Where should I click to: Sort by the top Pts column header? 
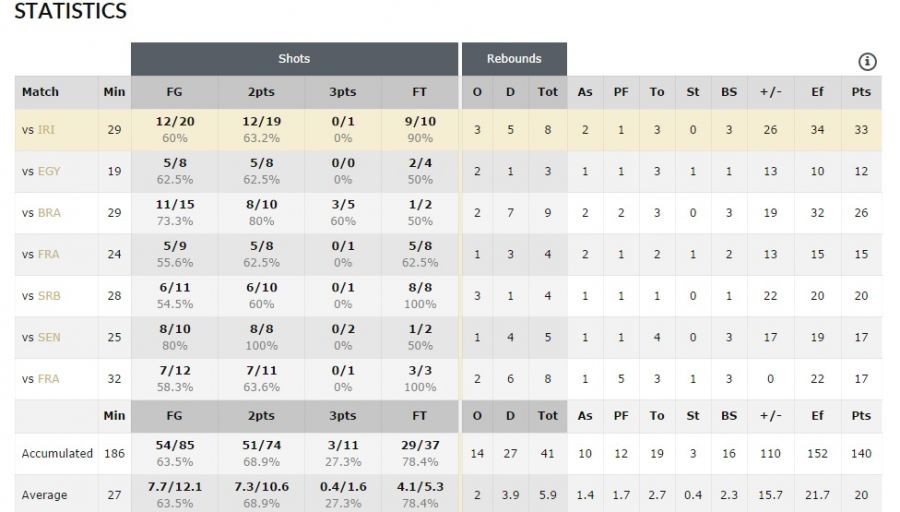pos(861,92)
